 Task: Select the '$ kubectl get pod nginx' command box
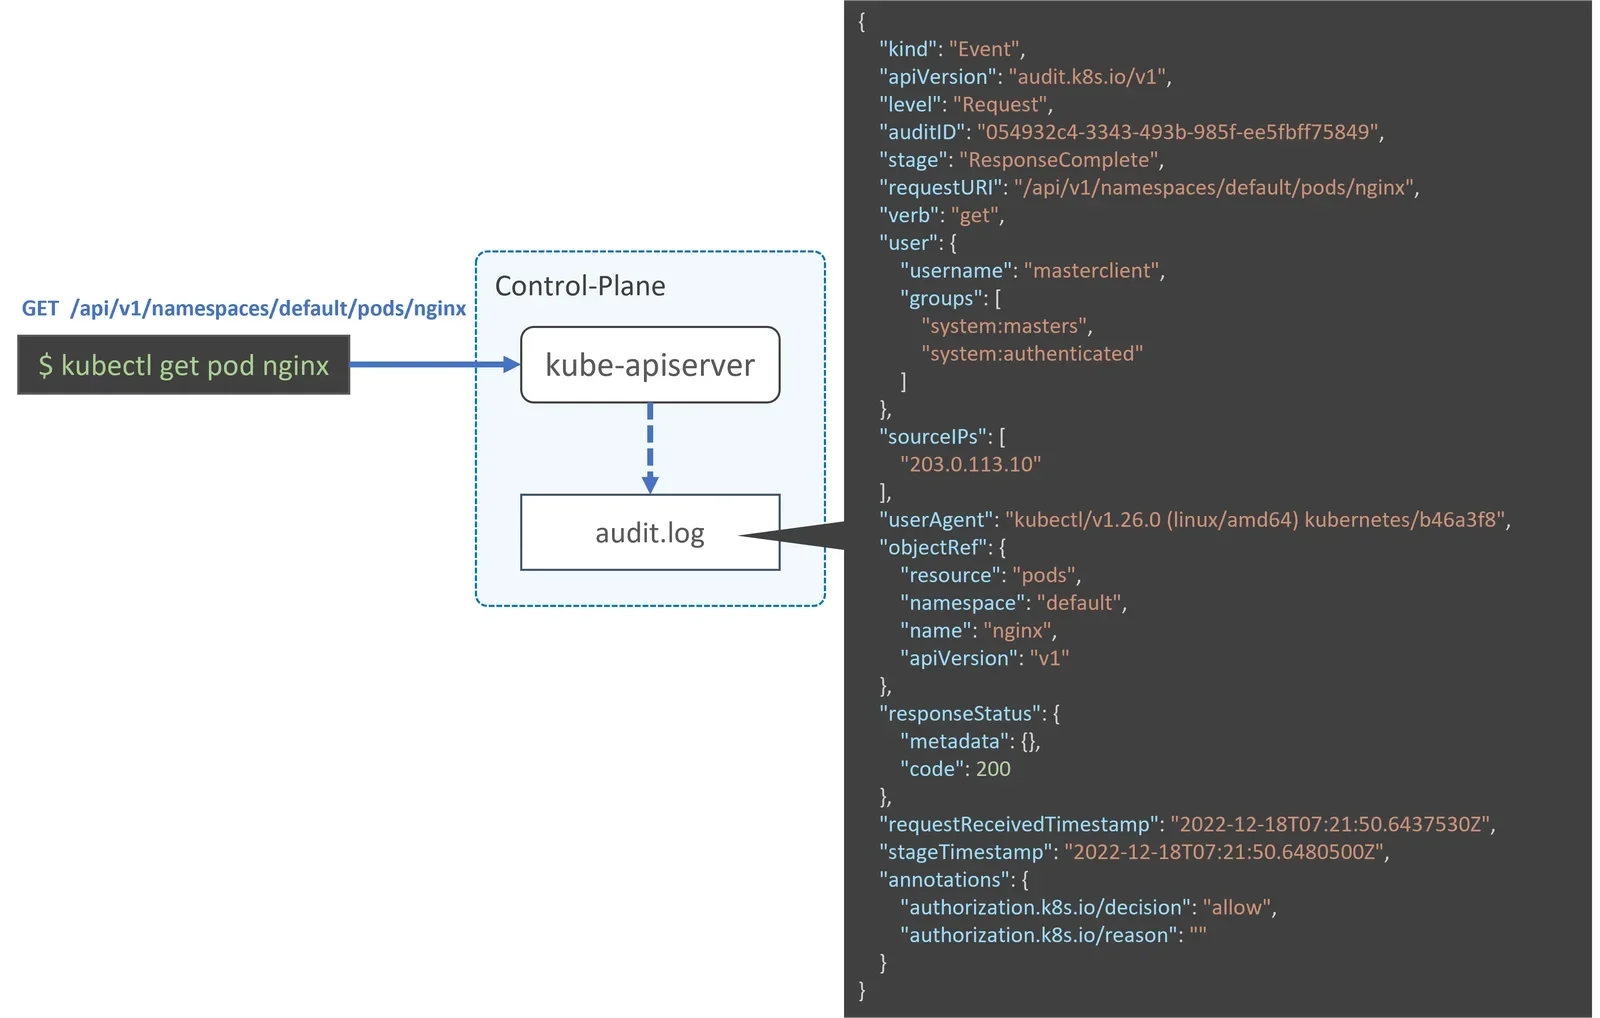click(x=184, y=365)
